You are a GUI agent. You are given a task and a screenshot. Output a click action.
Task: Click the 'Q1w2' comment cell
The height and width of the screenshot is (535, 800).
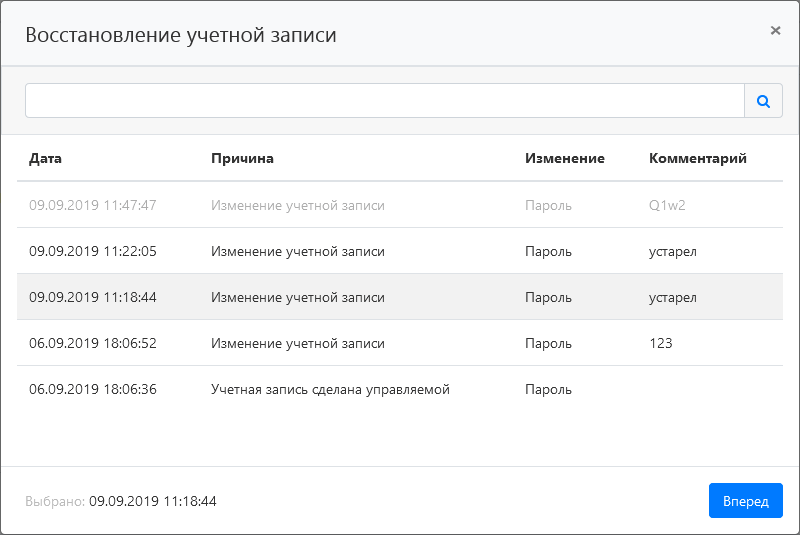(667, 205)
